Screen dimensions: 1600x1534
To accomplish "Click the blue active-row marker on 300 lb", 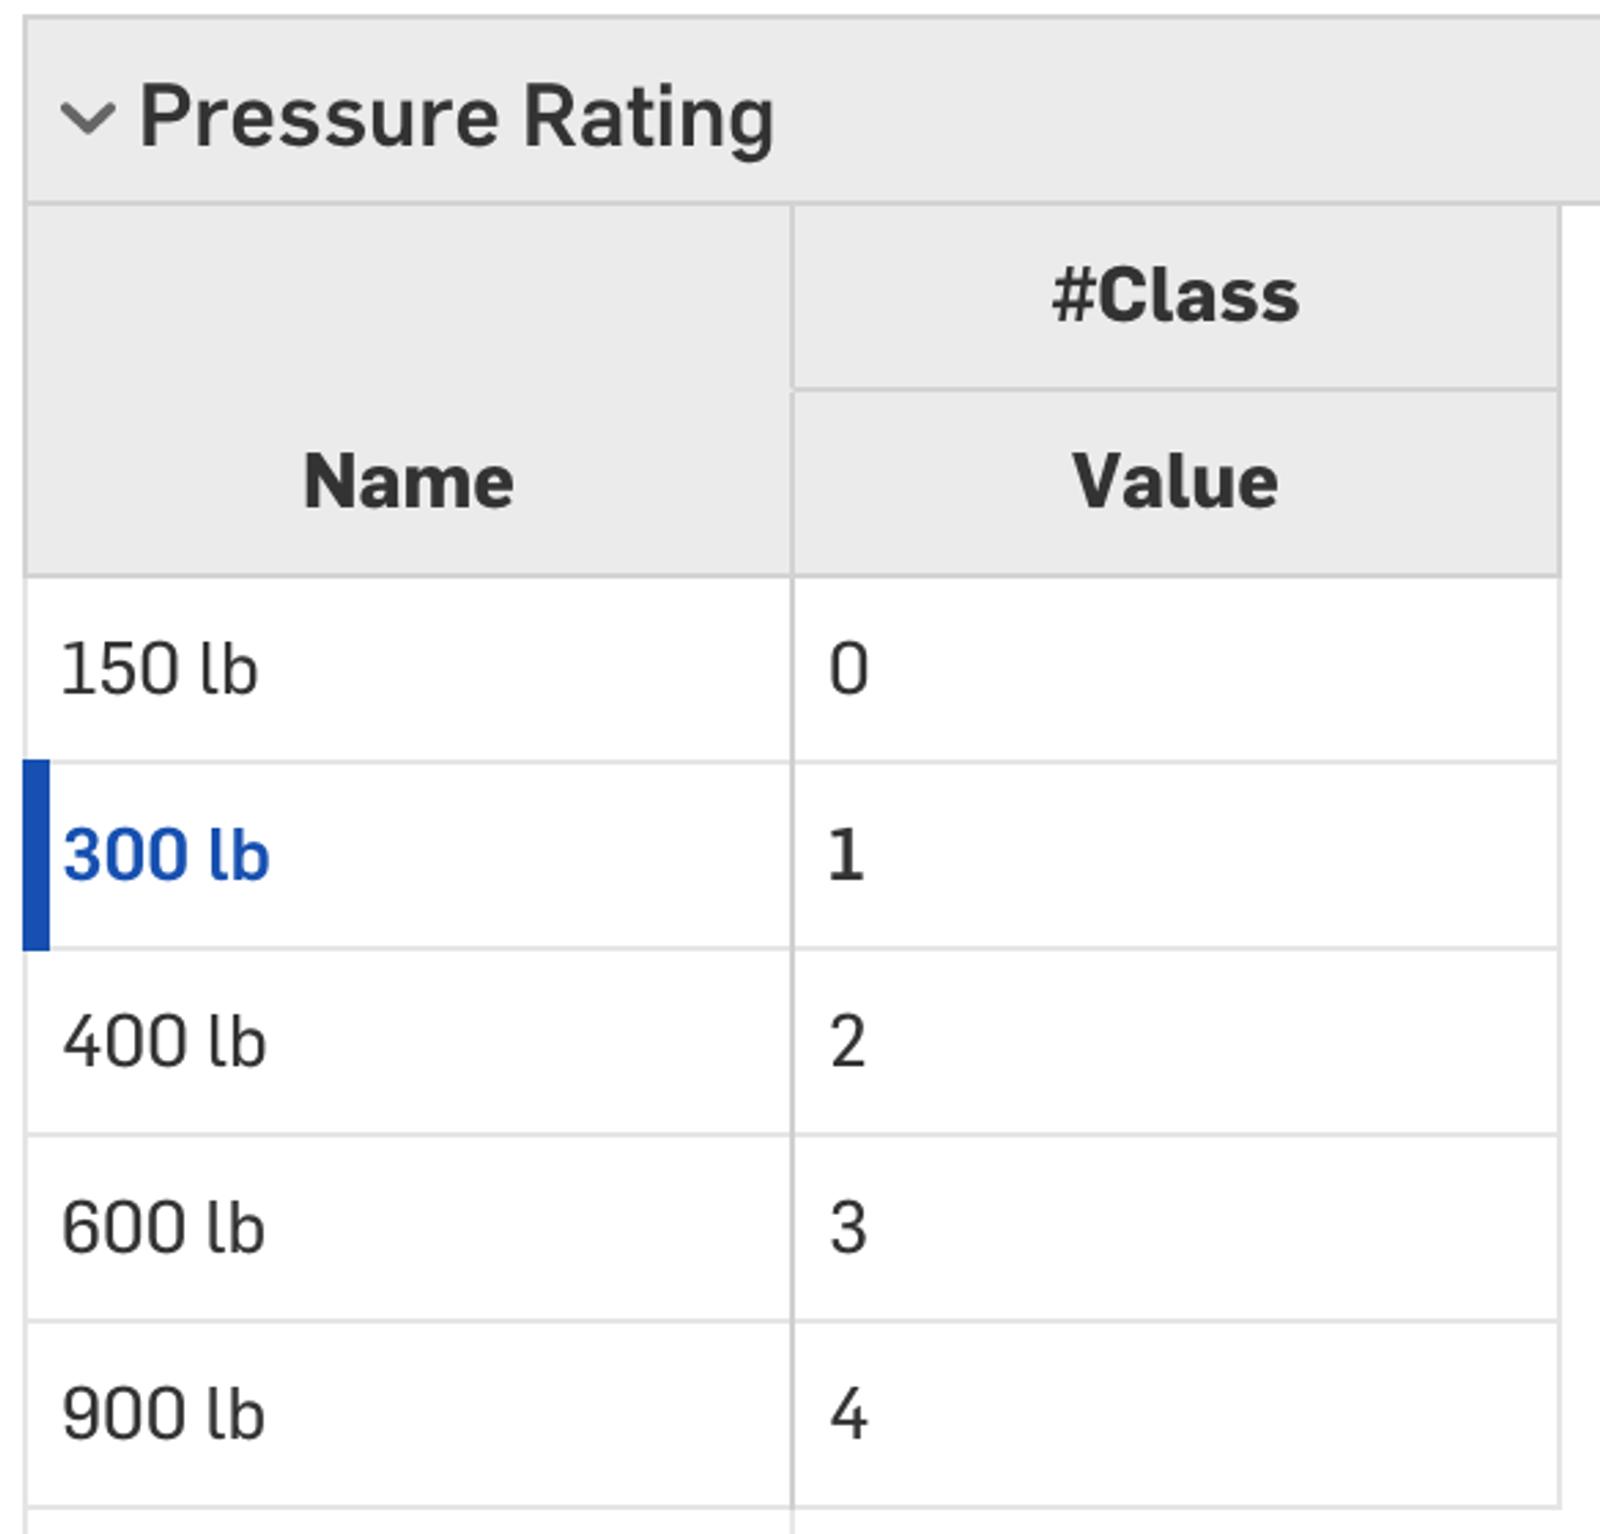I will (x=36, y=855).
